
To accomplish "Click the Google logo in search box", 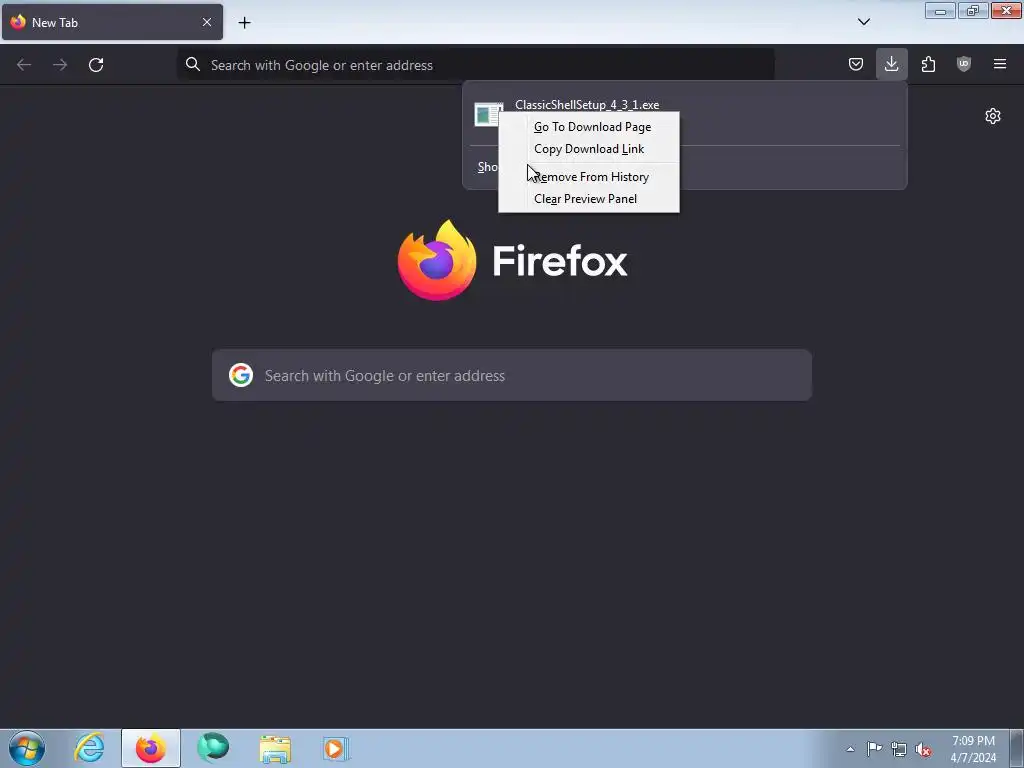I will point(241,376).
